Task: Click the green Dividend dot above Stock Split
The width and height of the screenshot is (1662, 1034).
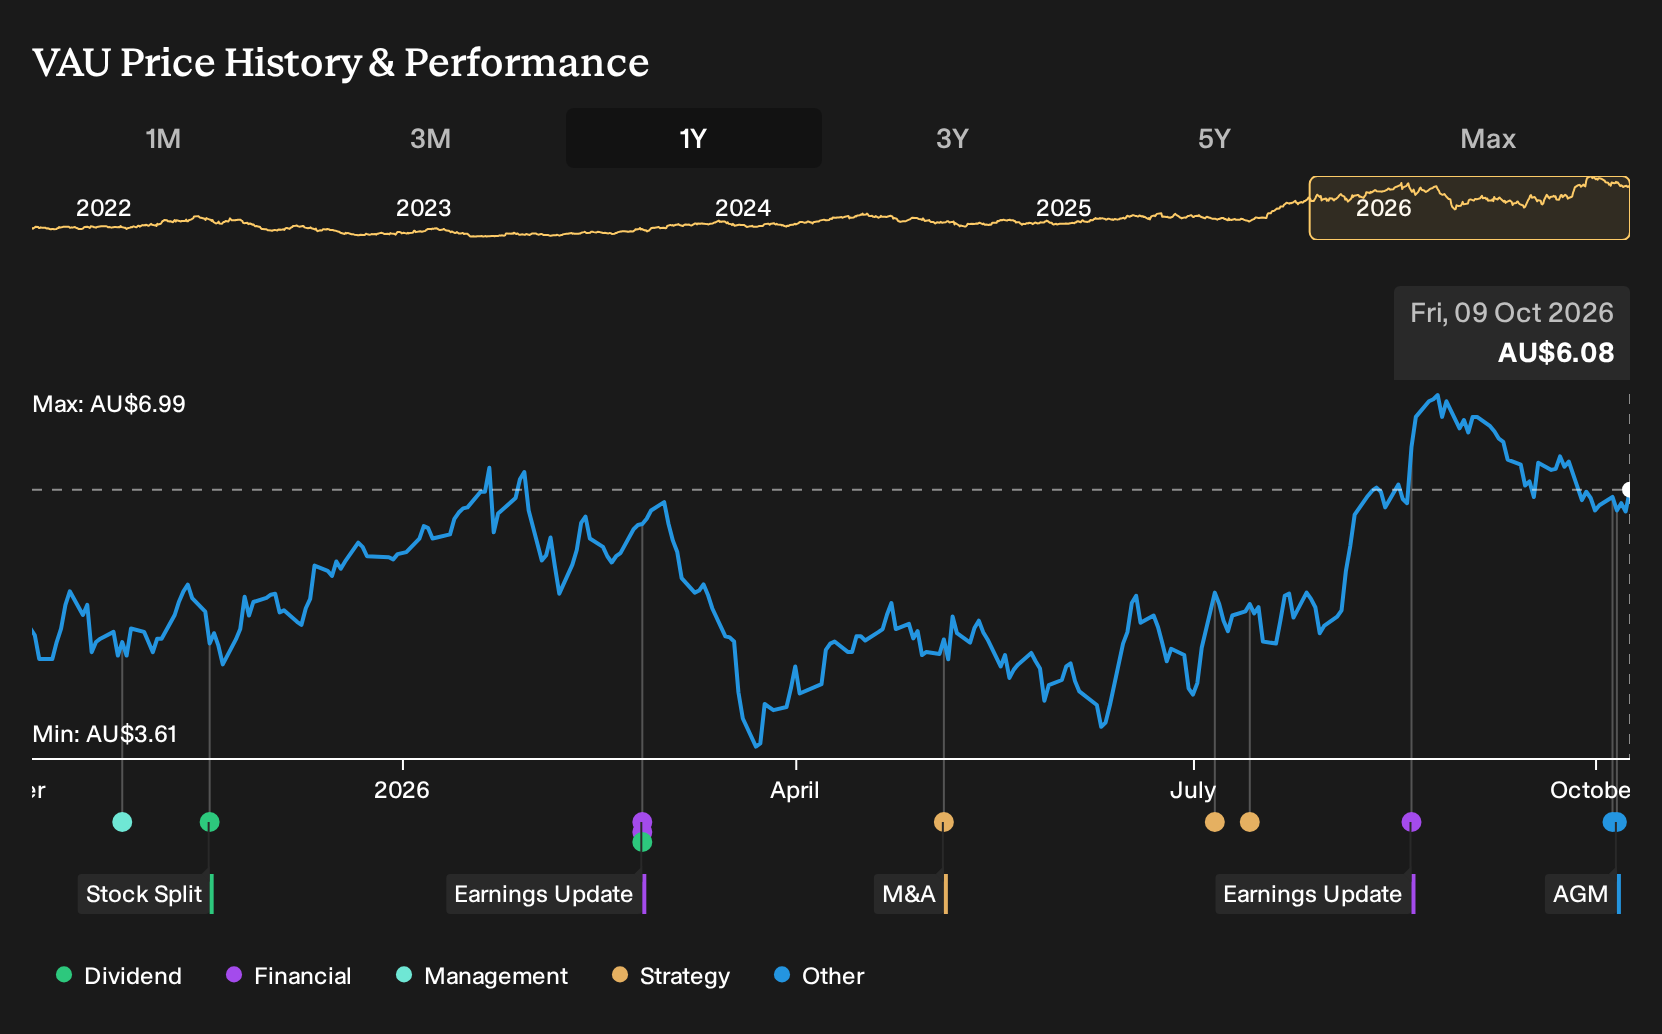Action: (209, 822)
